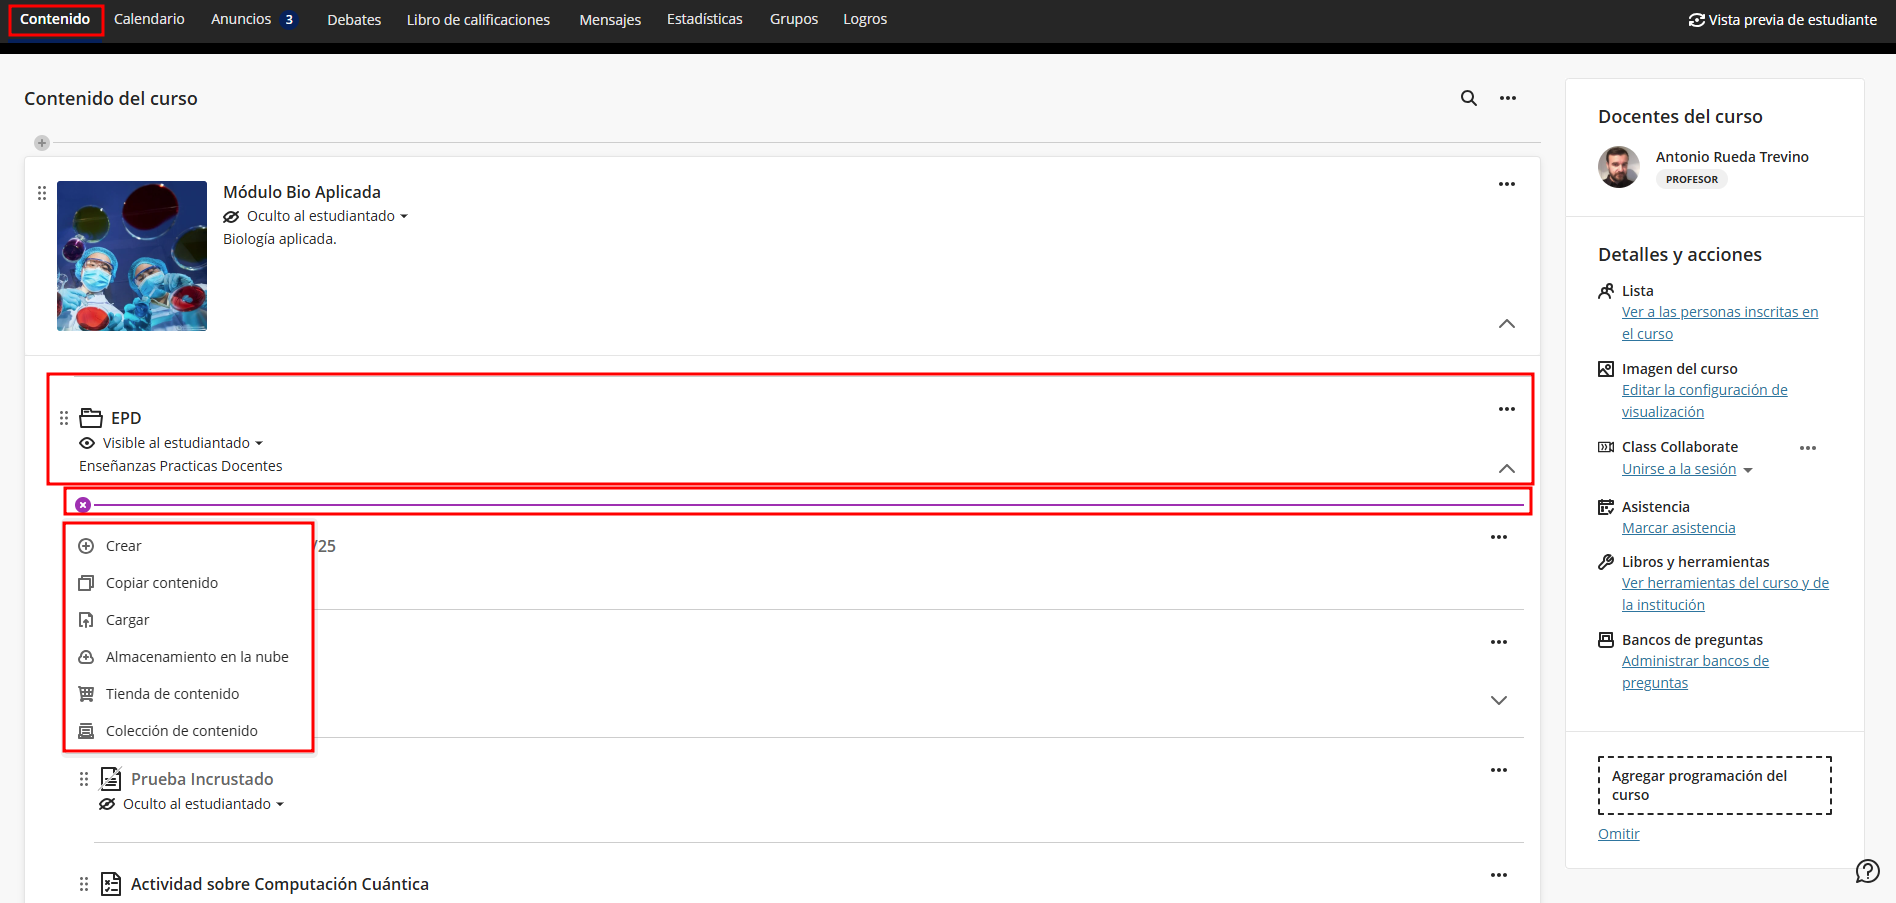Screen dimensions: 1896x903
Task: Open the EPD folder options ellipsis
Action: point(1506,409)
